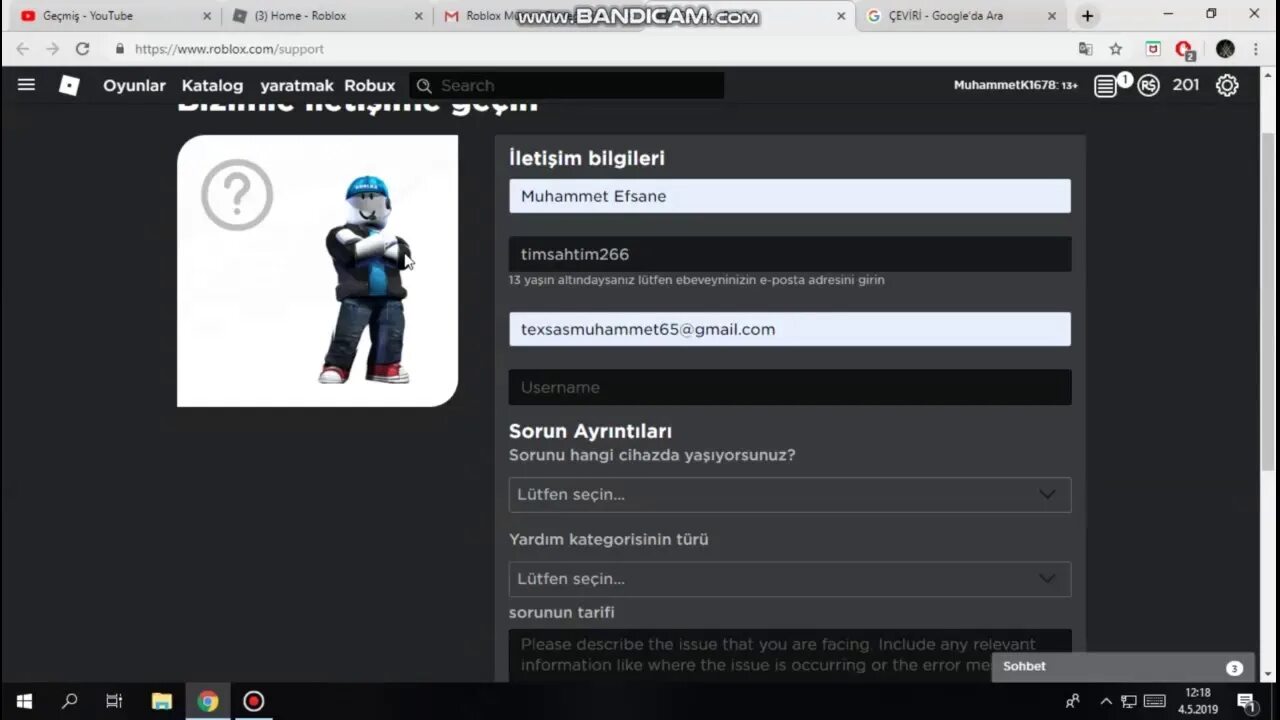This screenshot has height=720, width=1280.
Task: Click the empty Username field
Action: click(789, 387)
